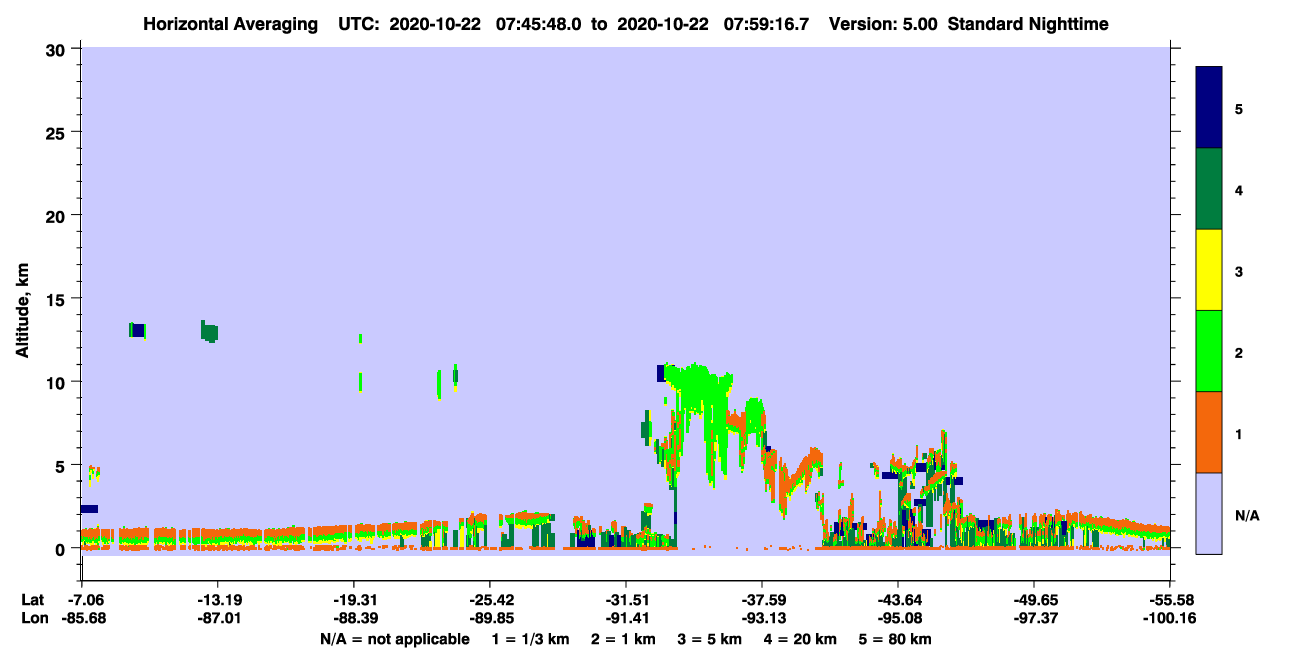The width and height of the screenshot is (1300, 667).
Task: Click the colorbar label '2'
Action: point(1239,352)
